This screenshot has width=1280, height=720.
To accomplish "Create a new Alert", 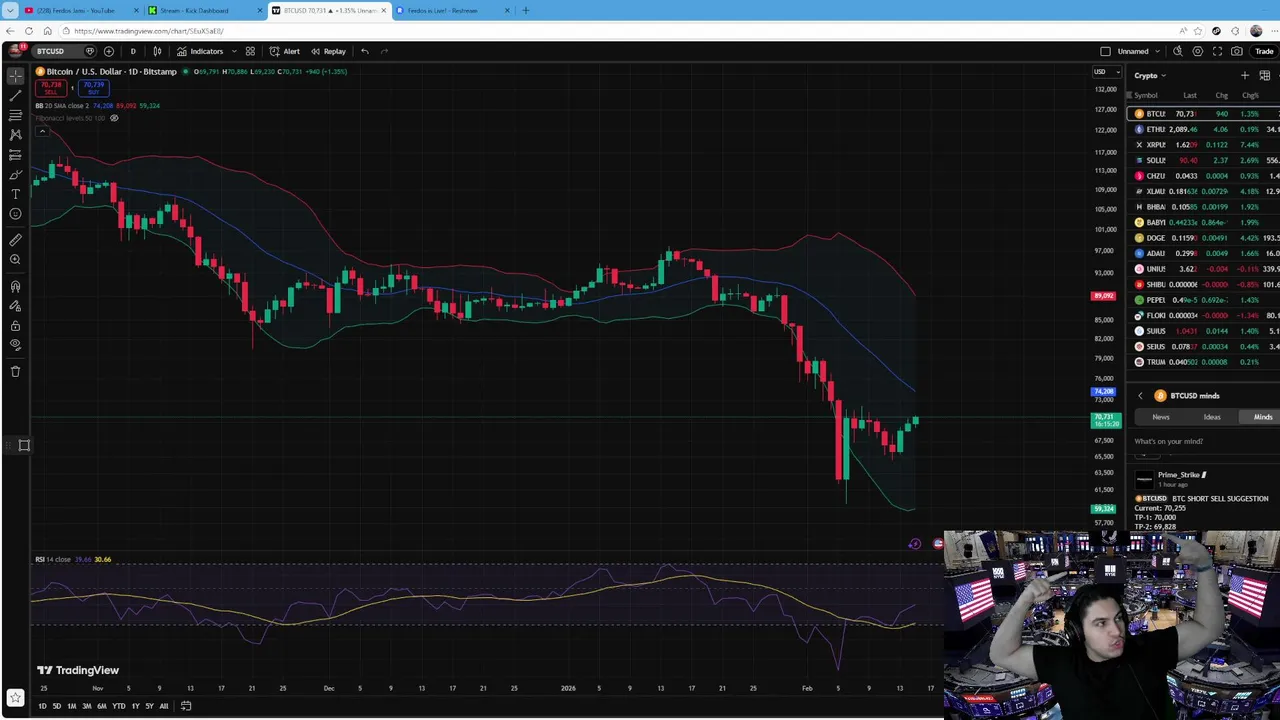I will pyautogui.click(x=285, y=51).
